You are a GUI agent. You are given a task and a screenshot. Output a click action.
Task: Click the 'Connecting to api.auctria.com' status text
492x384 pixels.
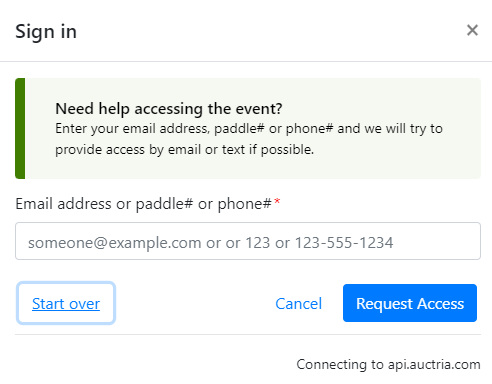(388, 364)
